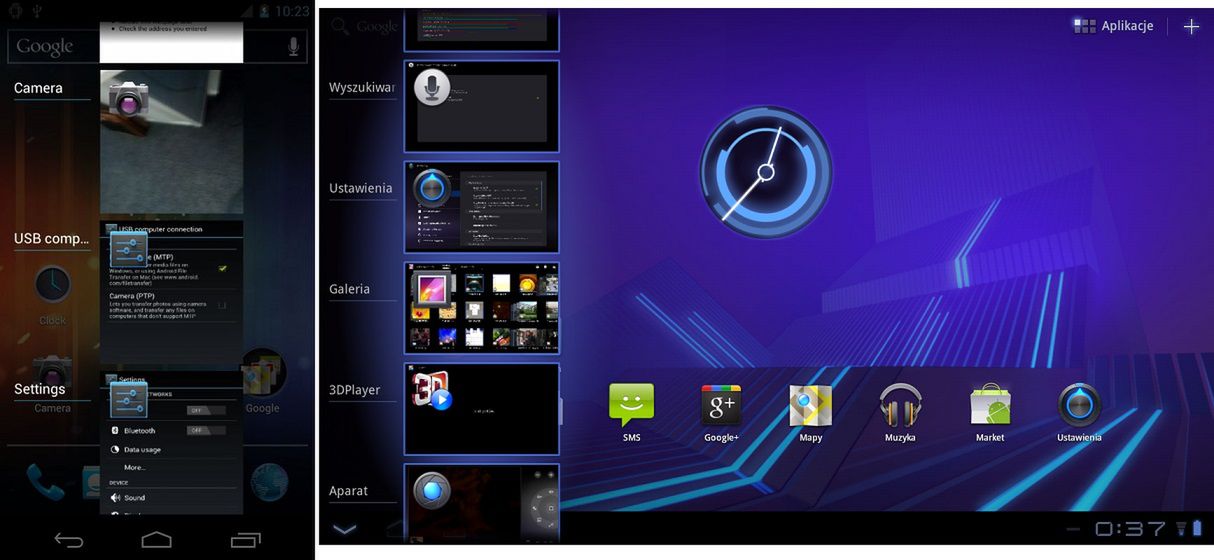Image resolution: width=1214 pixels, height=560 pixels.
Task: Tap the phone Back navigation button
Action: [69, 540]
